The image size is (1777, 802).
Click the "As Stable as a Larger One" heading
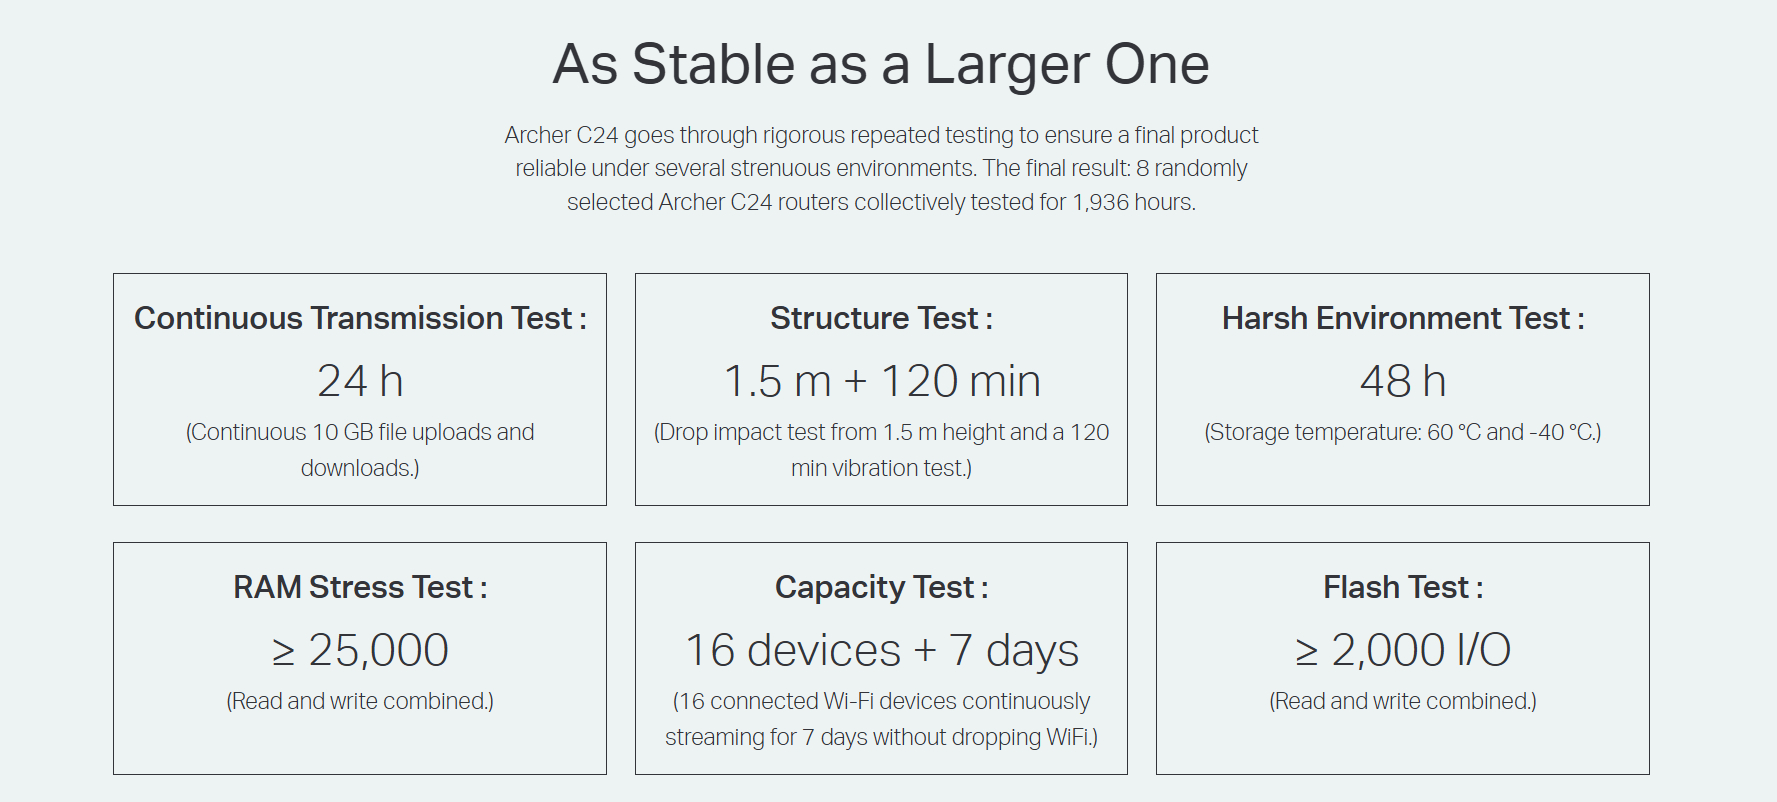[x=881, y=64]
